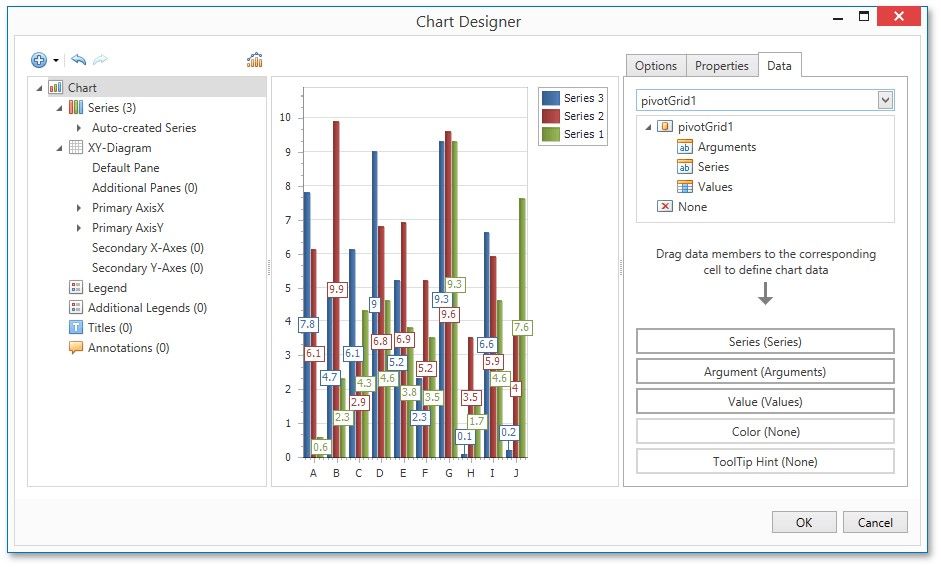941x567 pixels.
Task: Click the Series 2 red legend swatch
Action: (x=551, y=116)
